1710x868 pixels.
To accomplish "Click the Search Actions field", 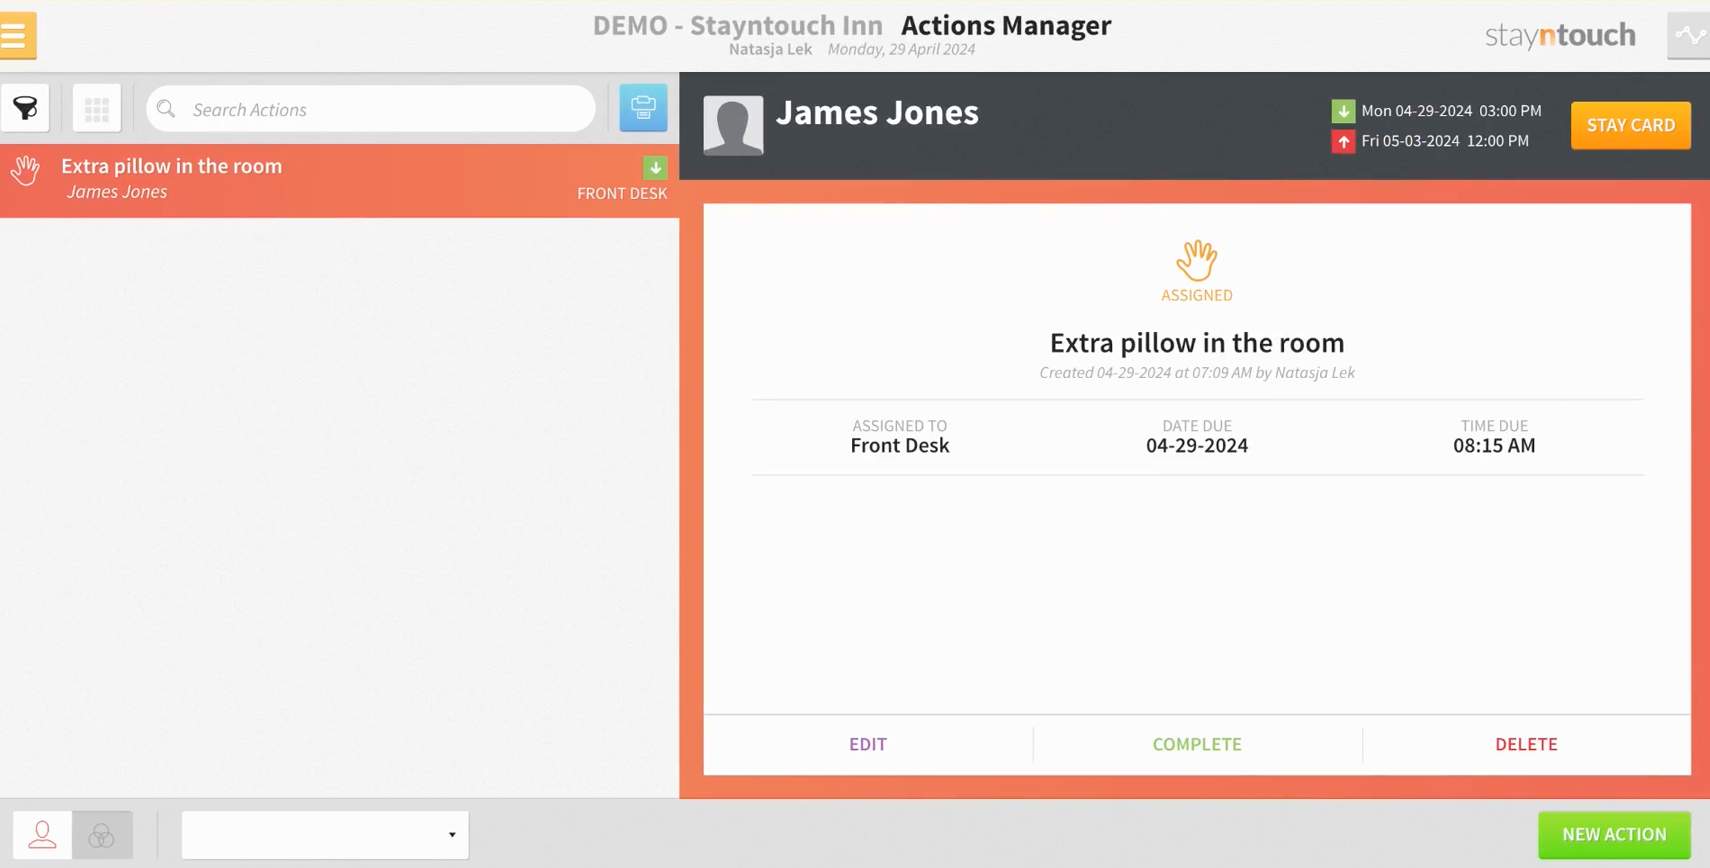I will pos(371,109).
